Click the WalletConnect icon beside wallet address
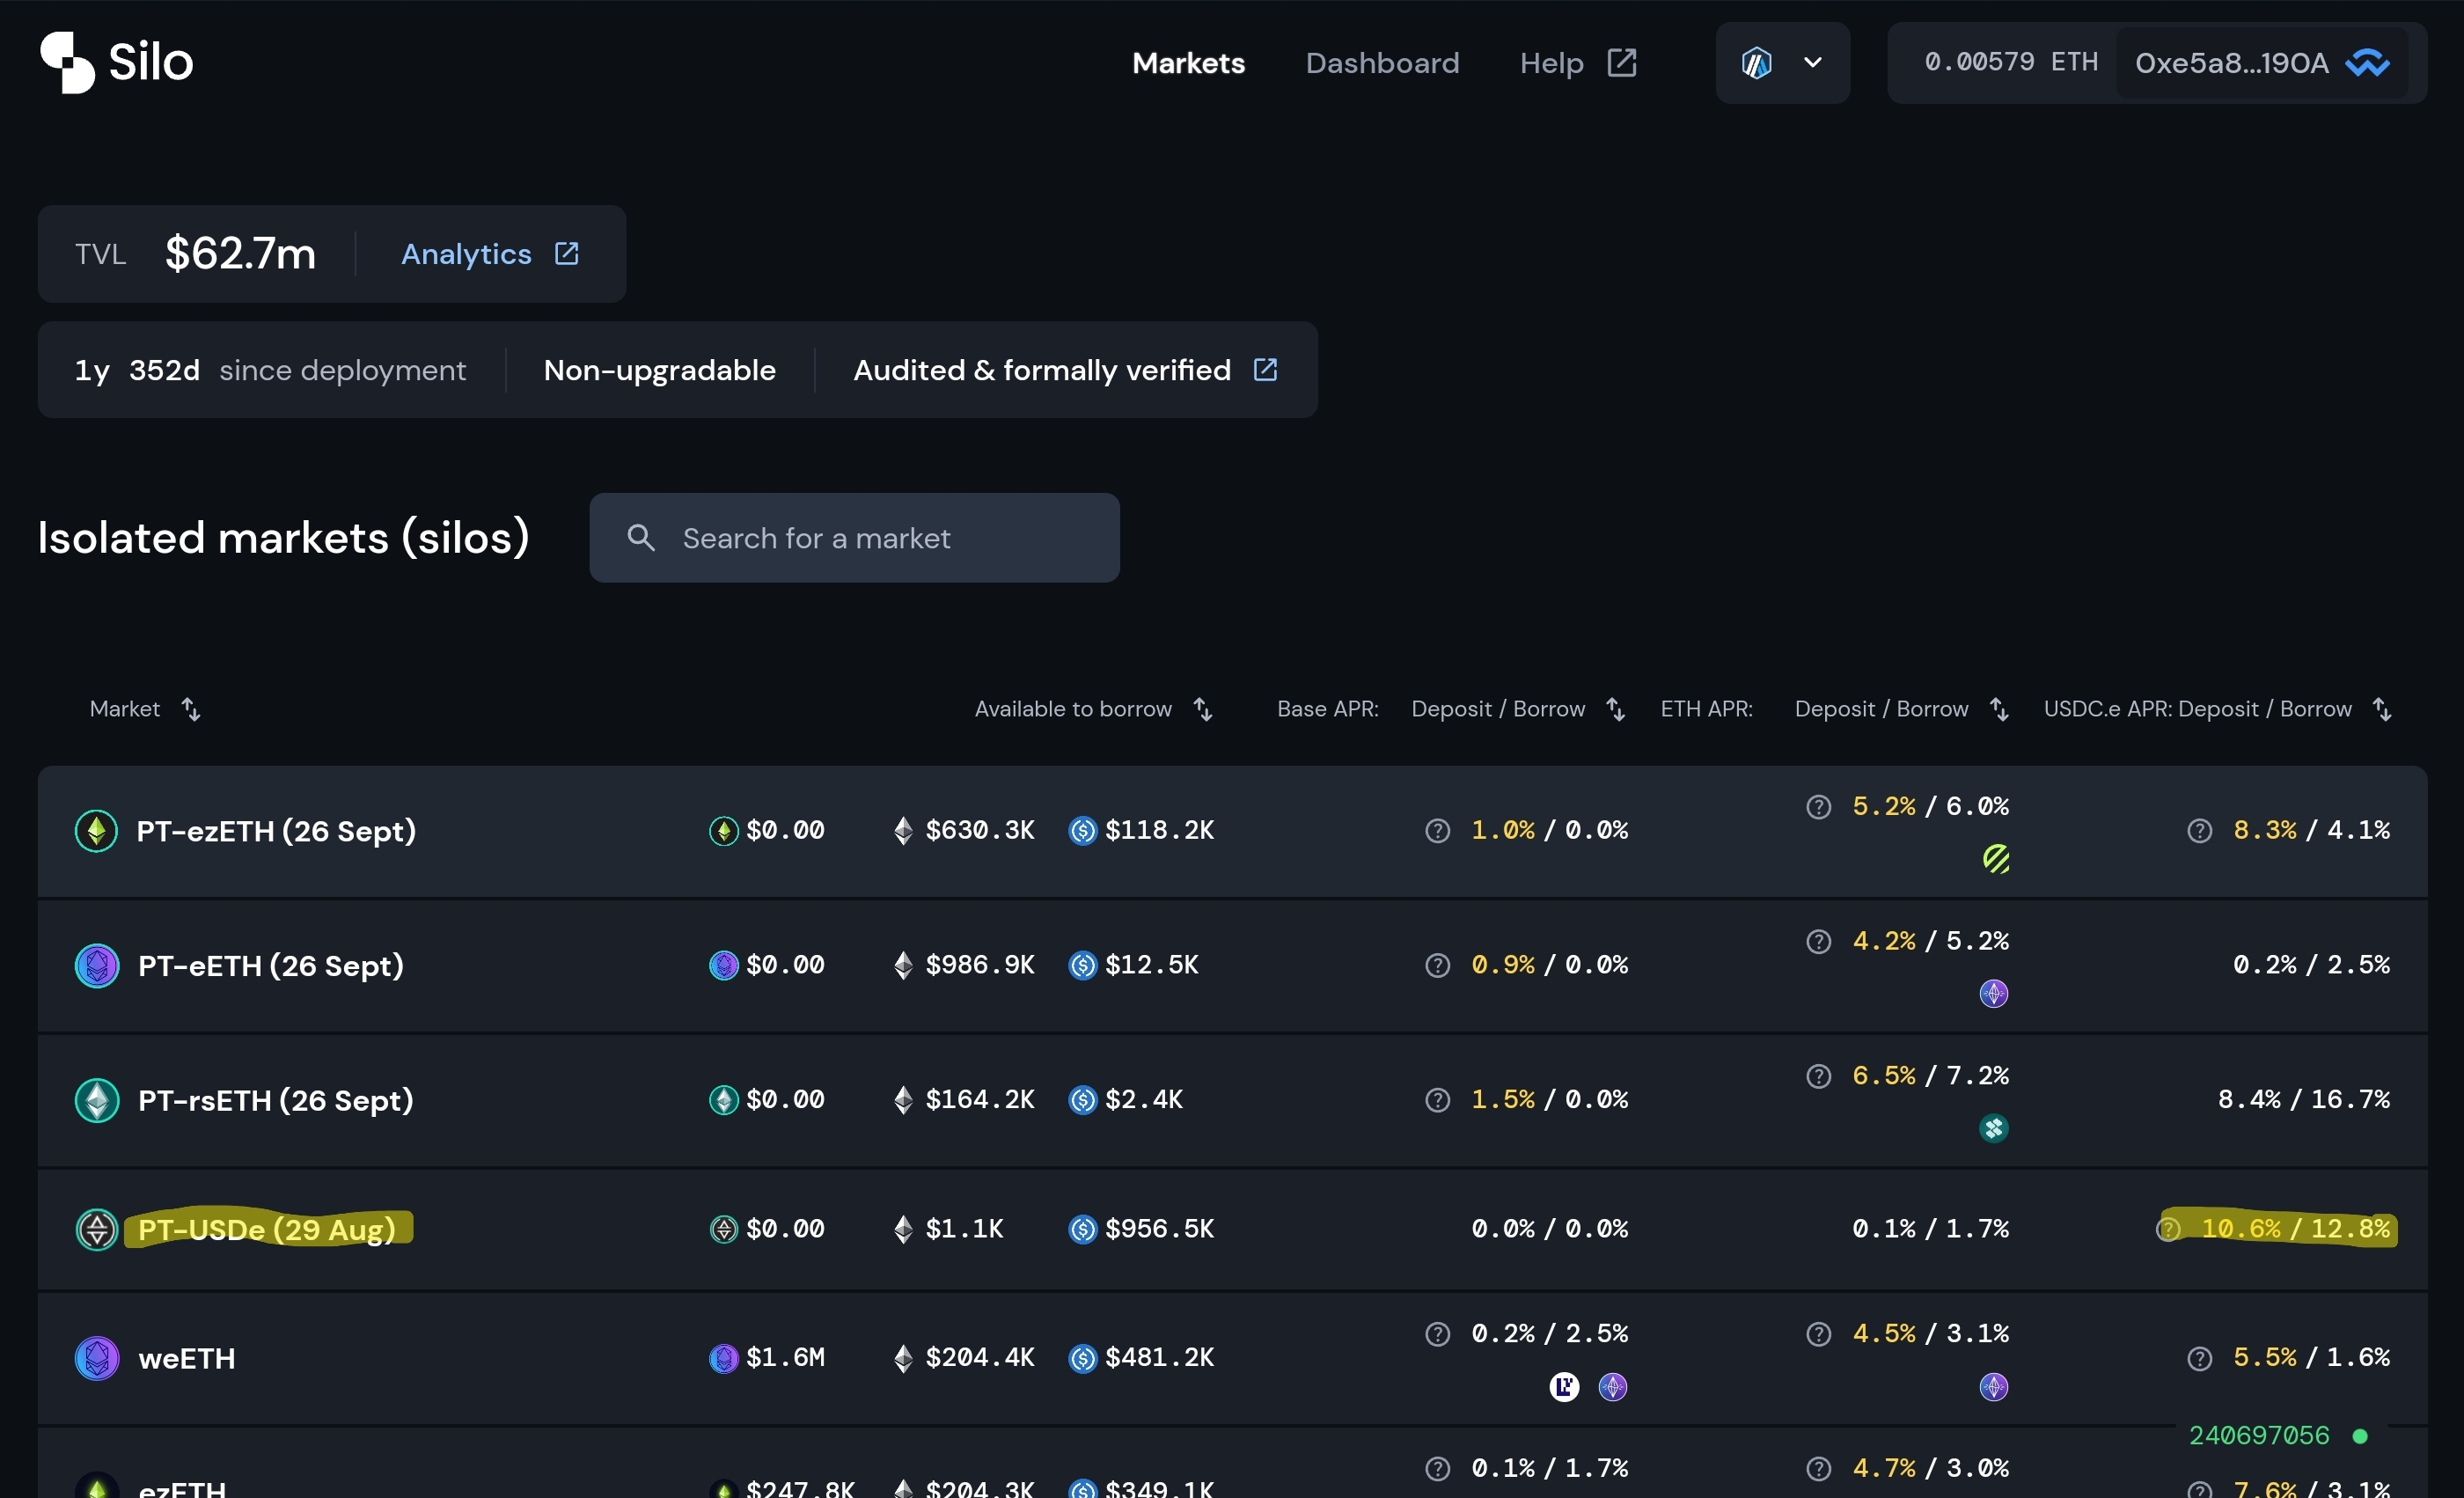Image resolution: width=2464 pixels, height=1498 pixels. pyautogui.click(x=2367, y=63)
